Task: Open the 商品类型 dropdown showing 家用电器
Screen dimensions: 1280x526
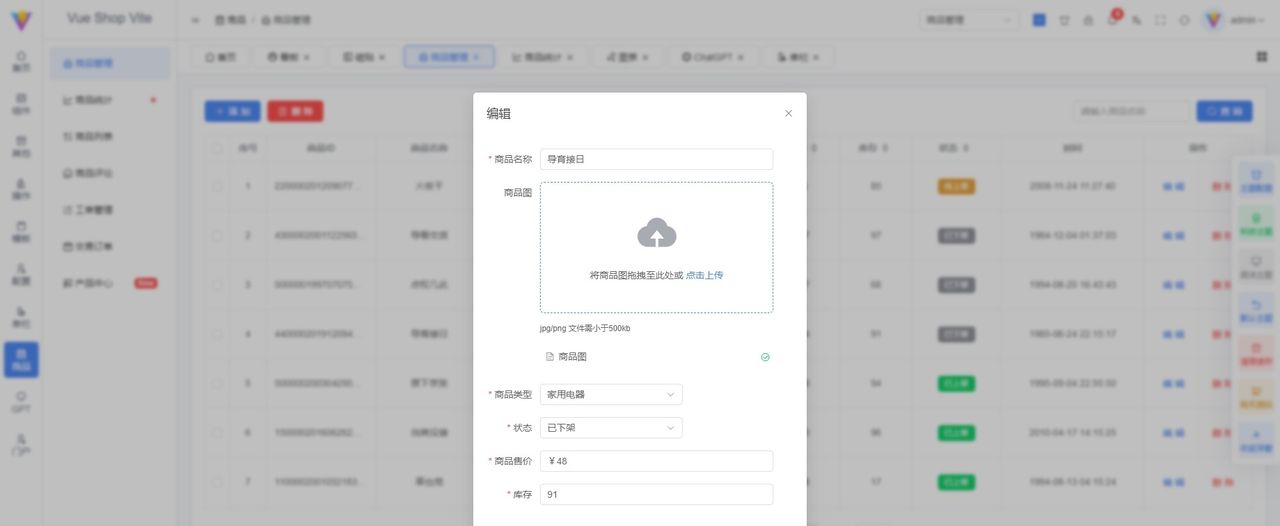Action: tap(611, 394)
